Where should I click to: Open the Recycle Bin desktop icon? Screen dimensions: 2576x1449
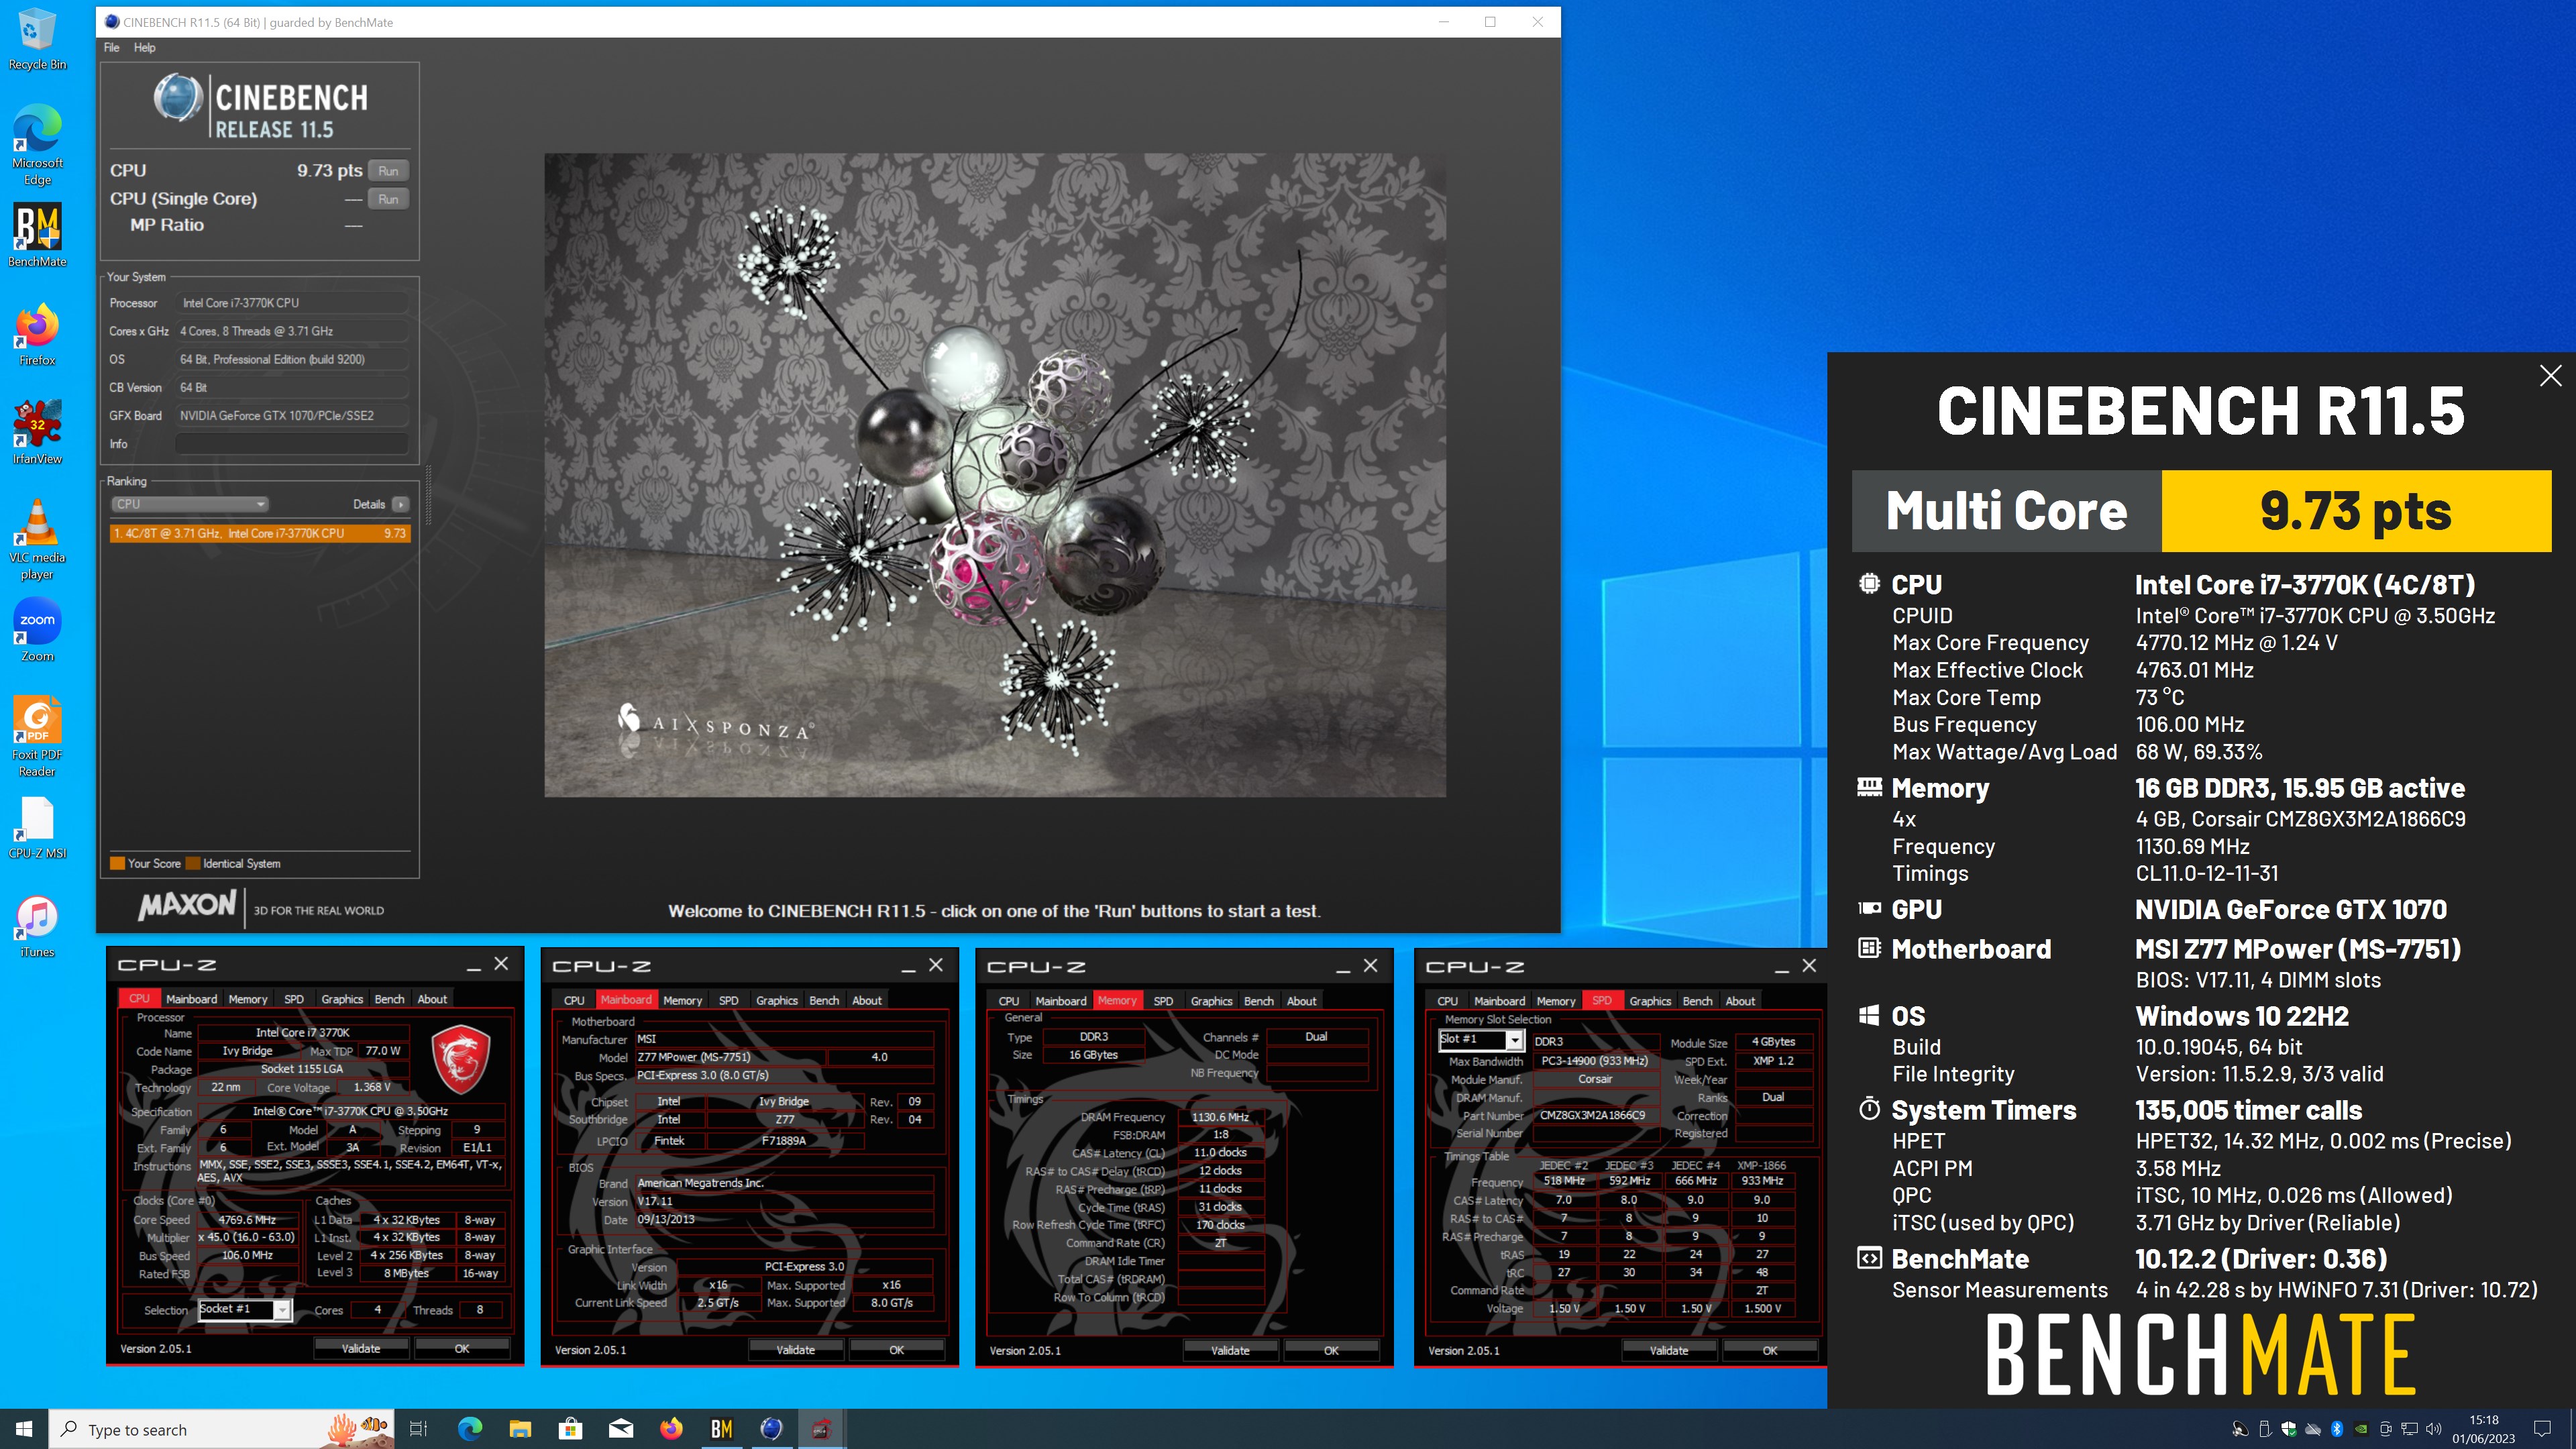click(37, 38)
